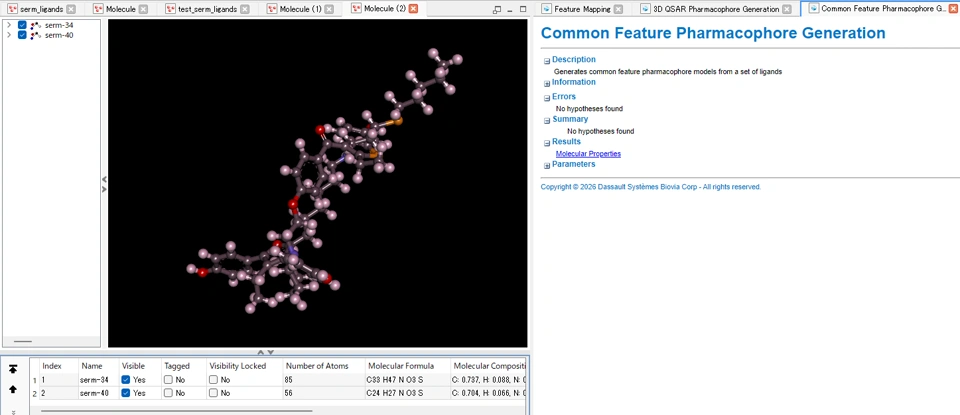Switch to the first Molecule tab
The height and width of the screenshot is (415, 960).
point(120,9)
